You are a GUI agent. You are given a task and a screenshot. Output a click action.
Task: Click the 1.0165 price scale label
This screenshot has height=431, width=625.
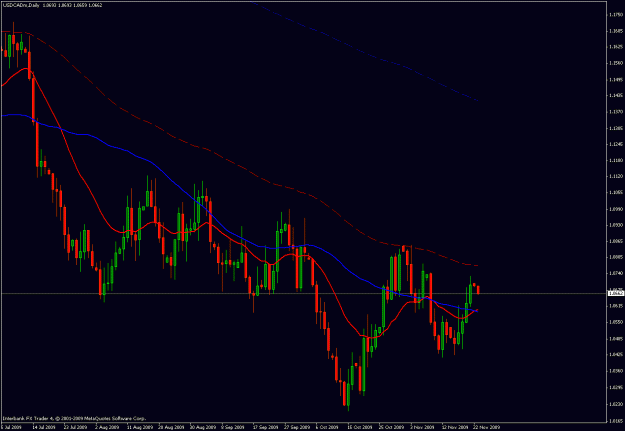tap(616, 420)
